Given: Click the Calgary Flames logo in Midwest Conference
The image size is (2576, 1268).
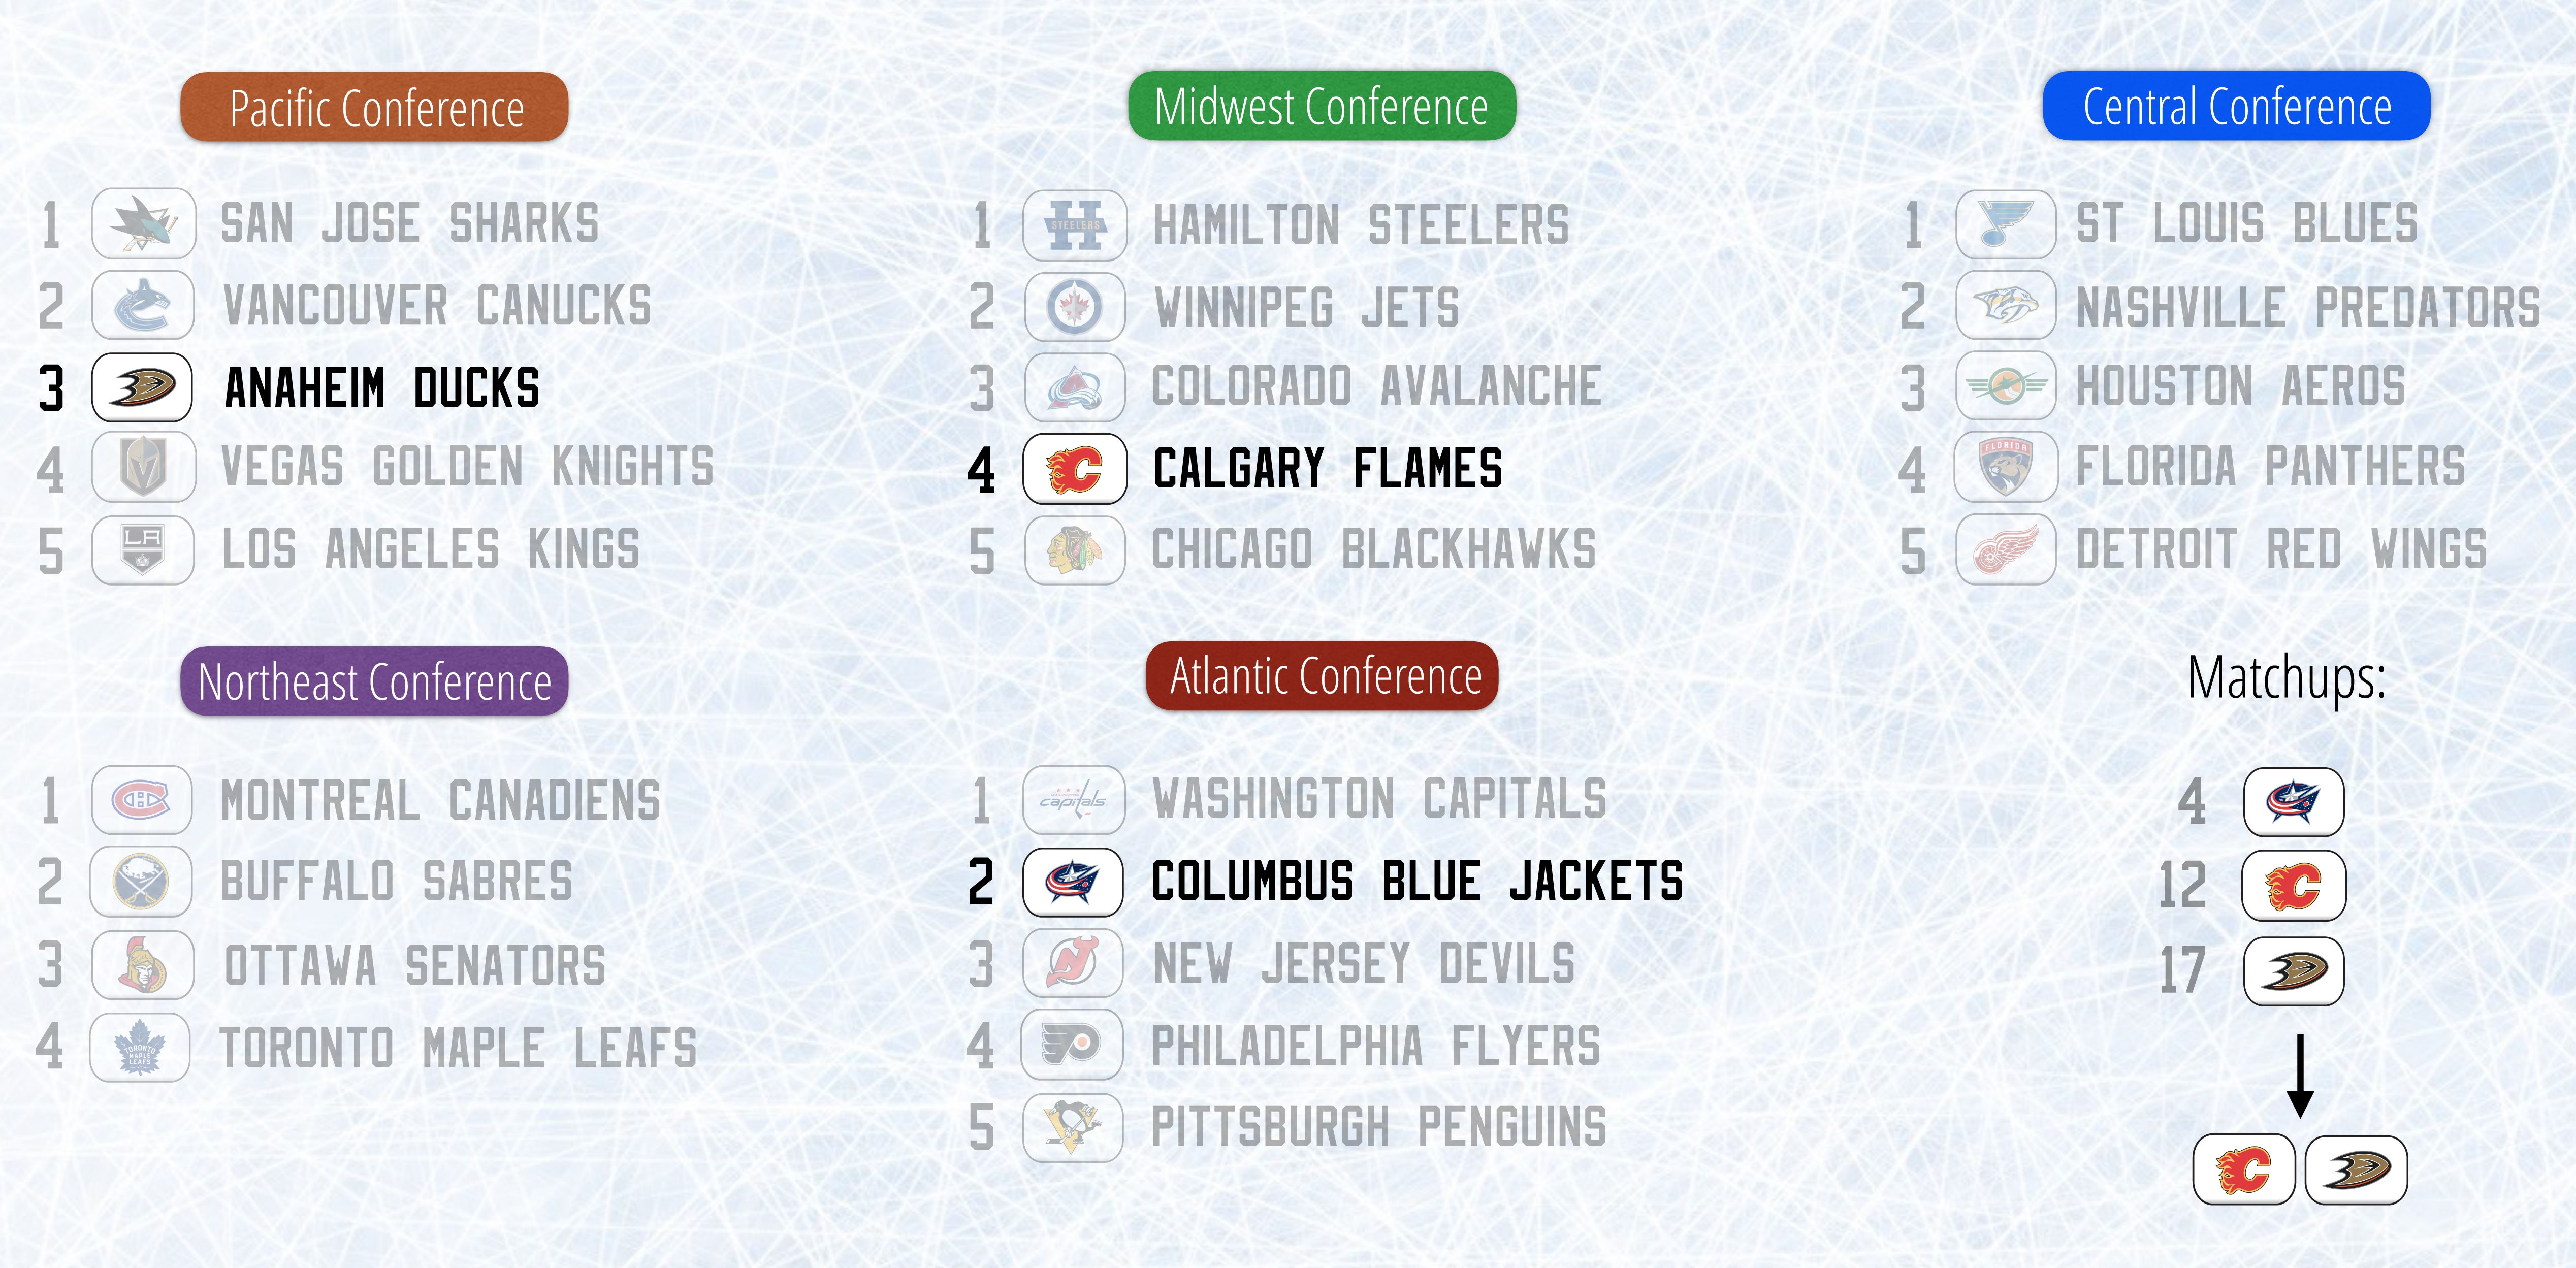Looking at the screenshot, I should pyautogui.click(x=1075, y=469).
